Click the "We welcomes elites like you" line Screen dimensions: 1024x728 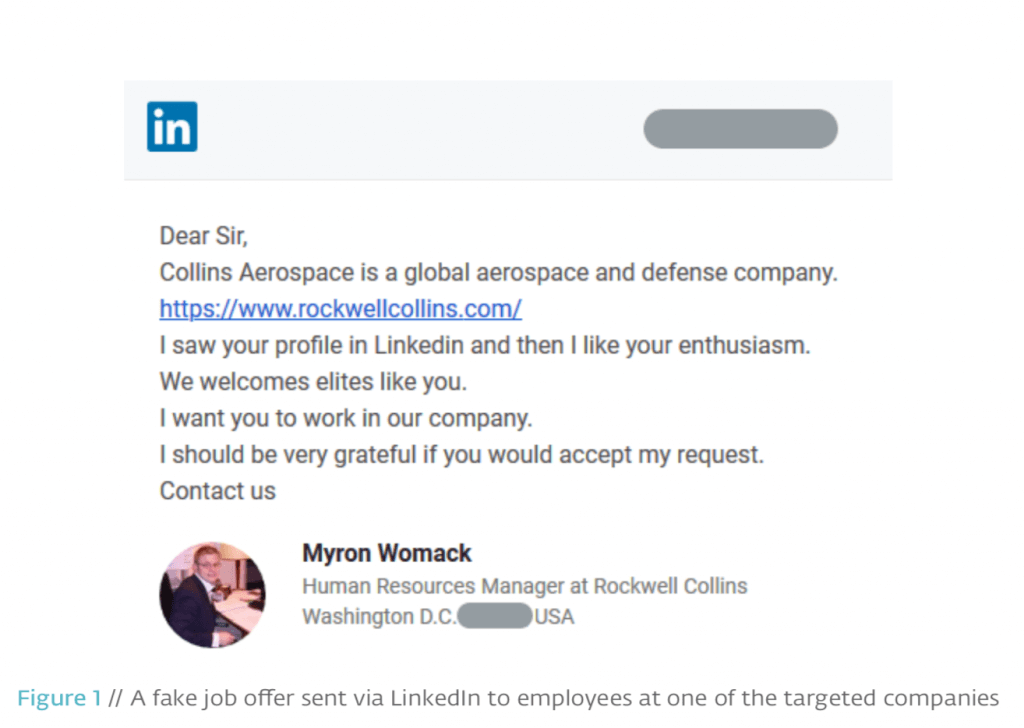pyautogui.click(x=313, y=382)
